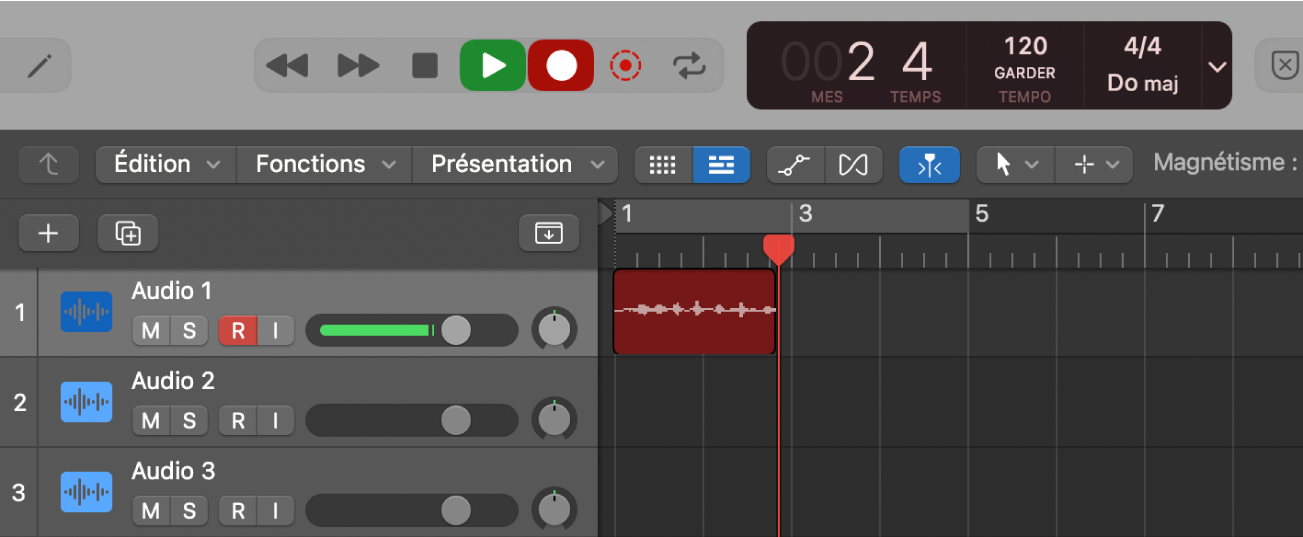
Task: Click the Rewind transport button
Action: tap(287, 66)
